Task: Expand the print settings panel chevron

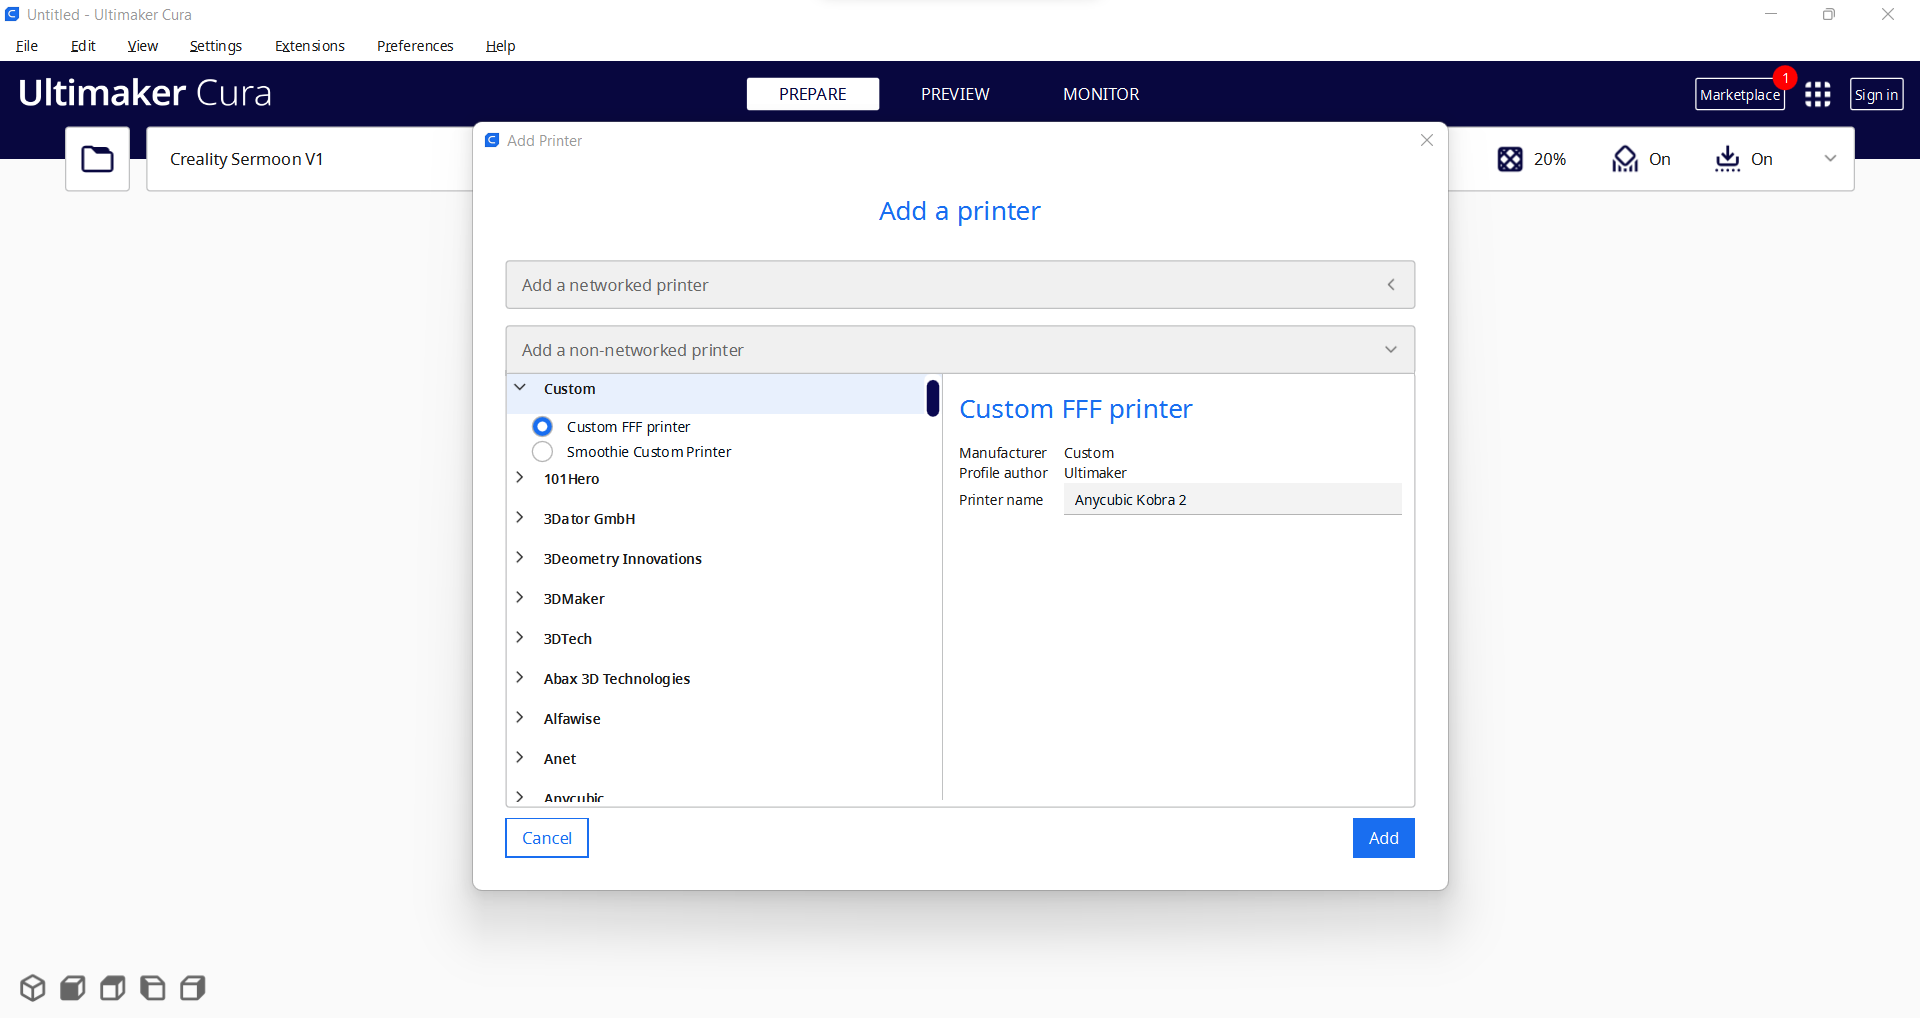Action: 1830,159
